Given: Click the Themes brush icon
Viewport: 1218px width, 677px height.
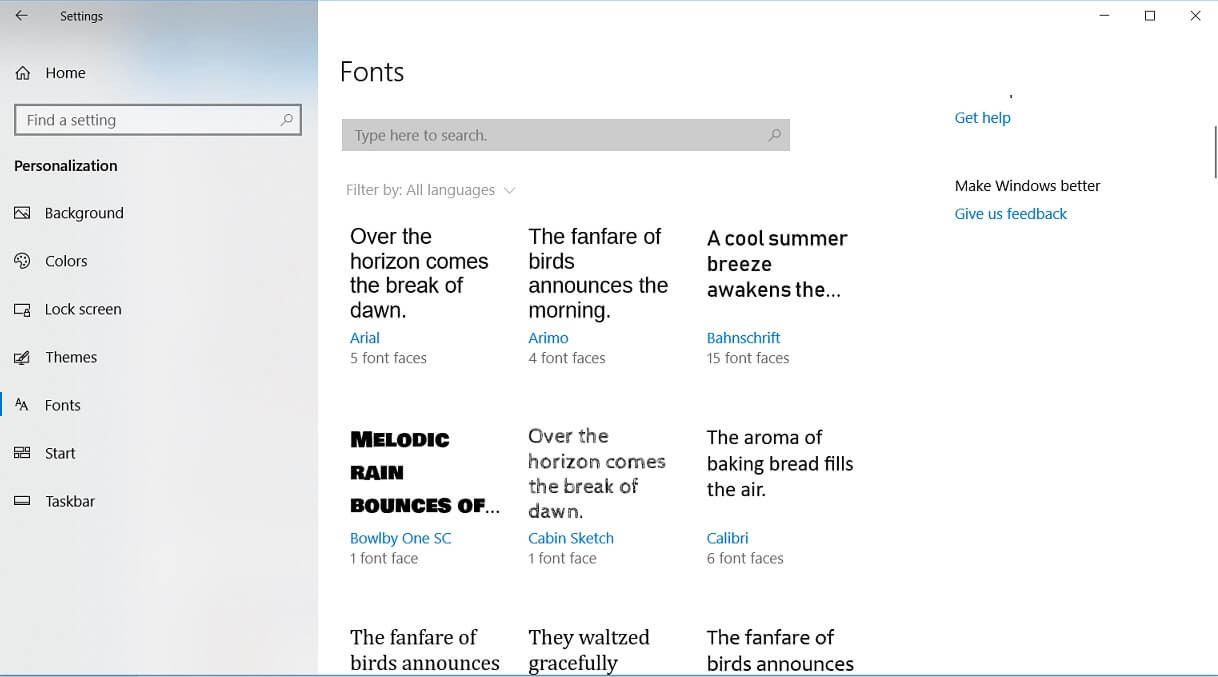Looking at the screenshot, I should coord(23,357).
